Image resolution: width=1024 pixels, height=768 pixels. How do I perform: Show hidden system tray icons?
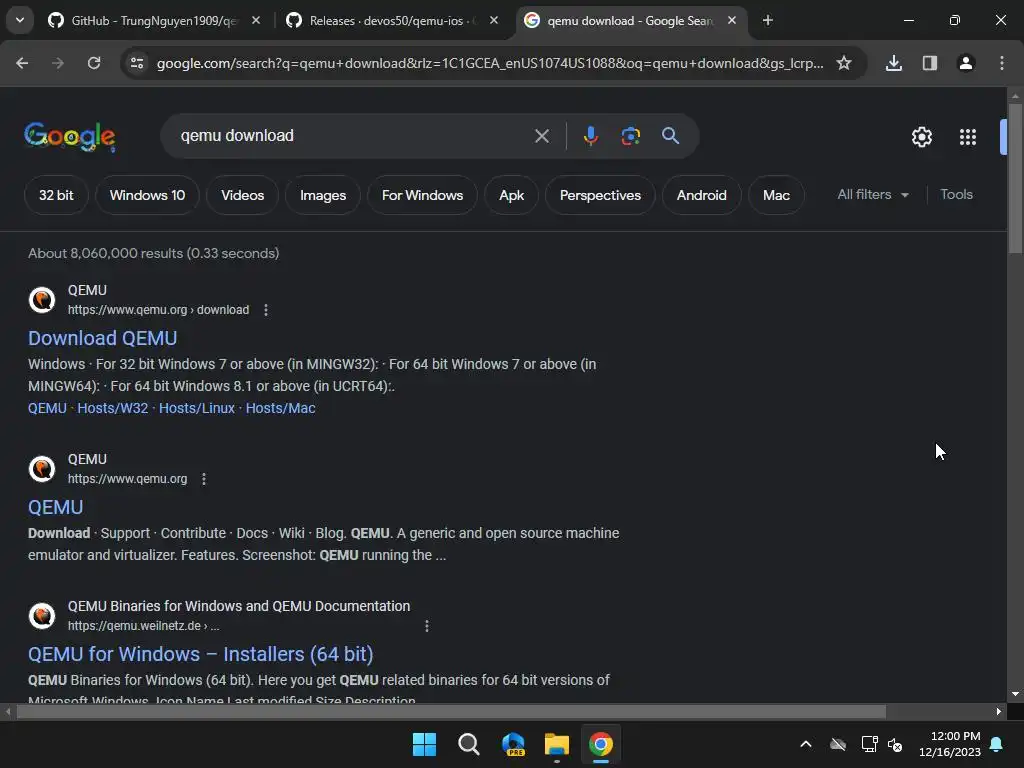[x=806, y=744]
